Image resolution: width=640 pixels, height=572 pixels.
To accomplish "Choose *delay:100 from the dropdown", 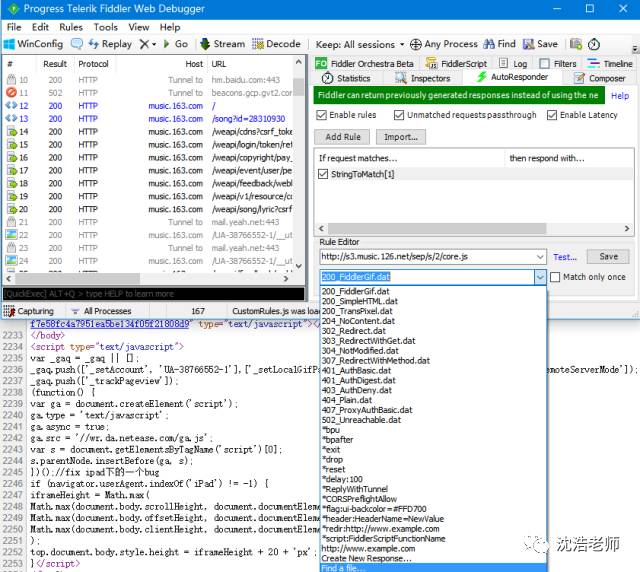I will point(342,479).
